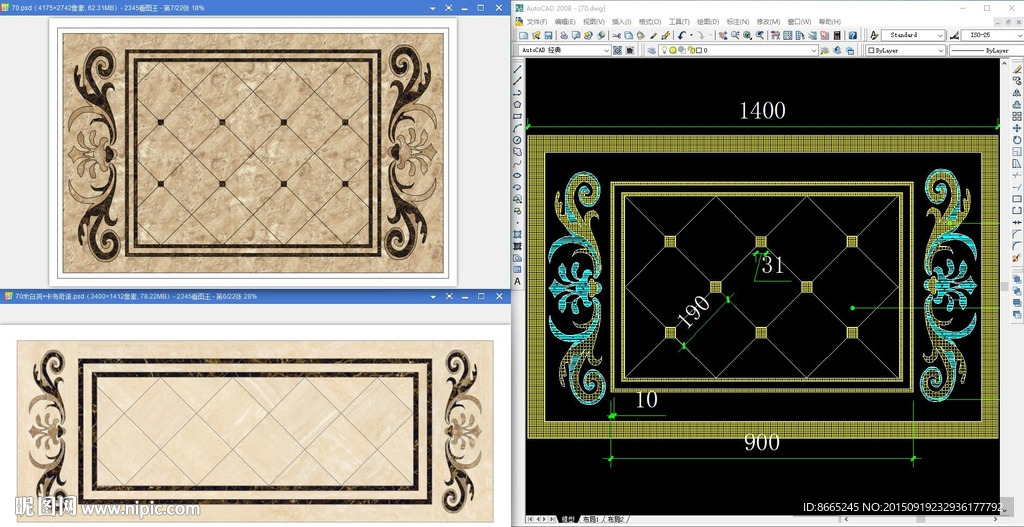The width and height of the screenshot is (1024, 527).
Task: Select the Rotate modify tool
Action: tap(1017, 140)
